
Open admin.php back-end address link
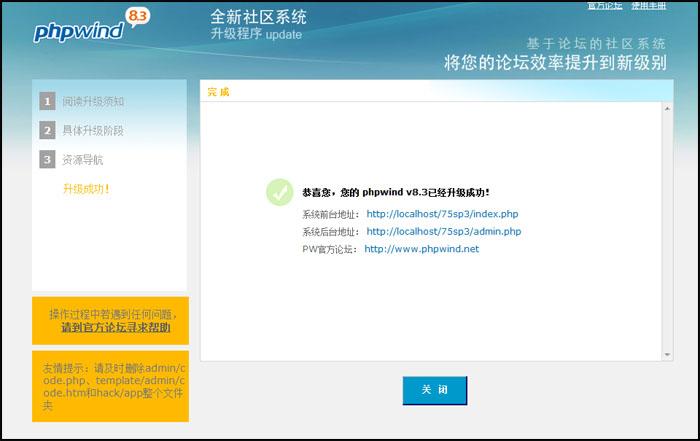click(x=444, y=231)
